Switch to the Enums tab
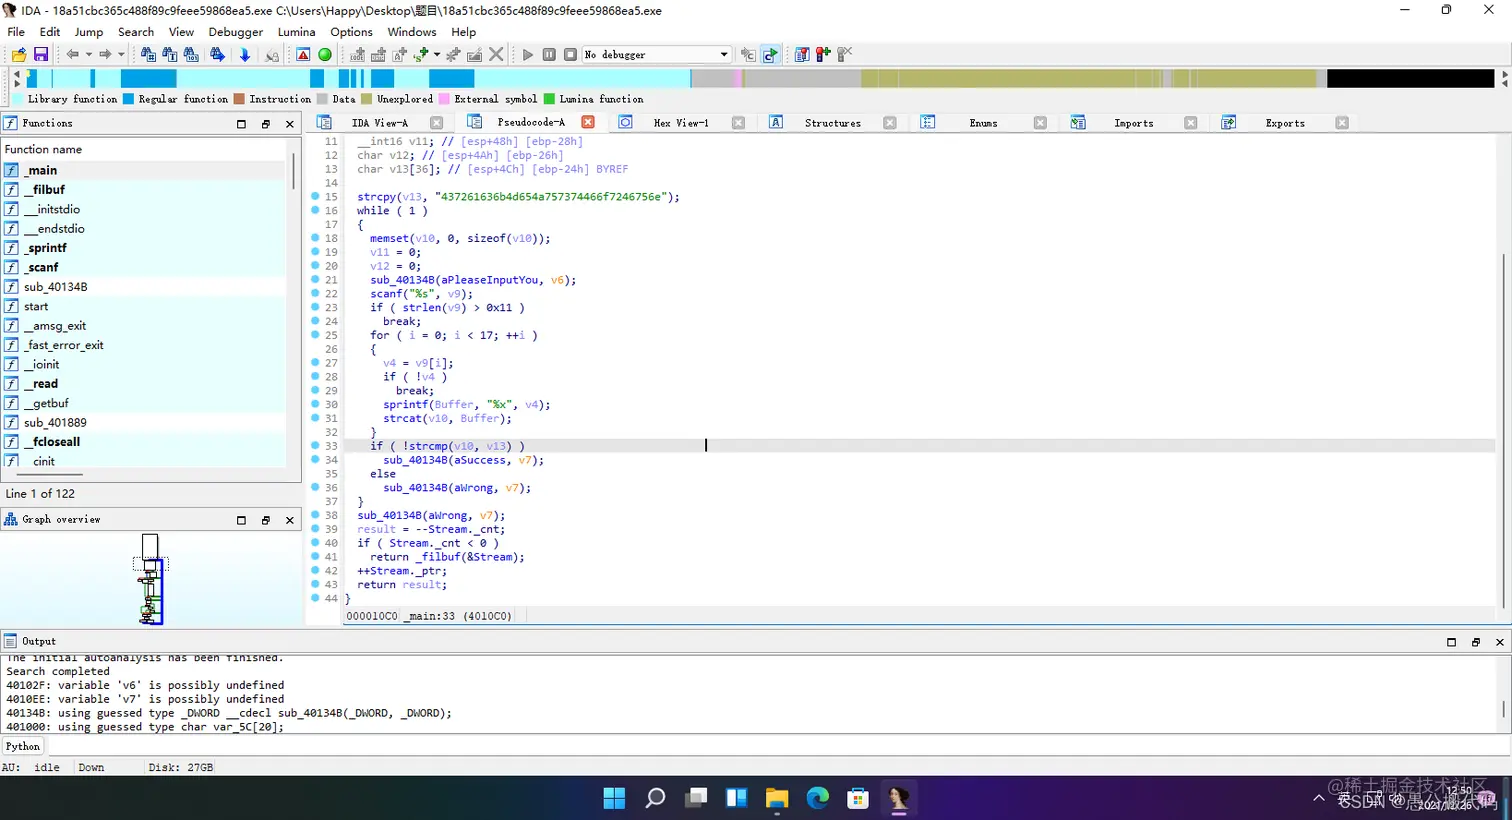This screenshot has height=820, width=1512. (983, 123)
